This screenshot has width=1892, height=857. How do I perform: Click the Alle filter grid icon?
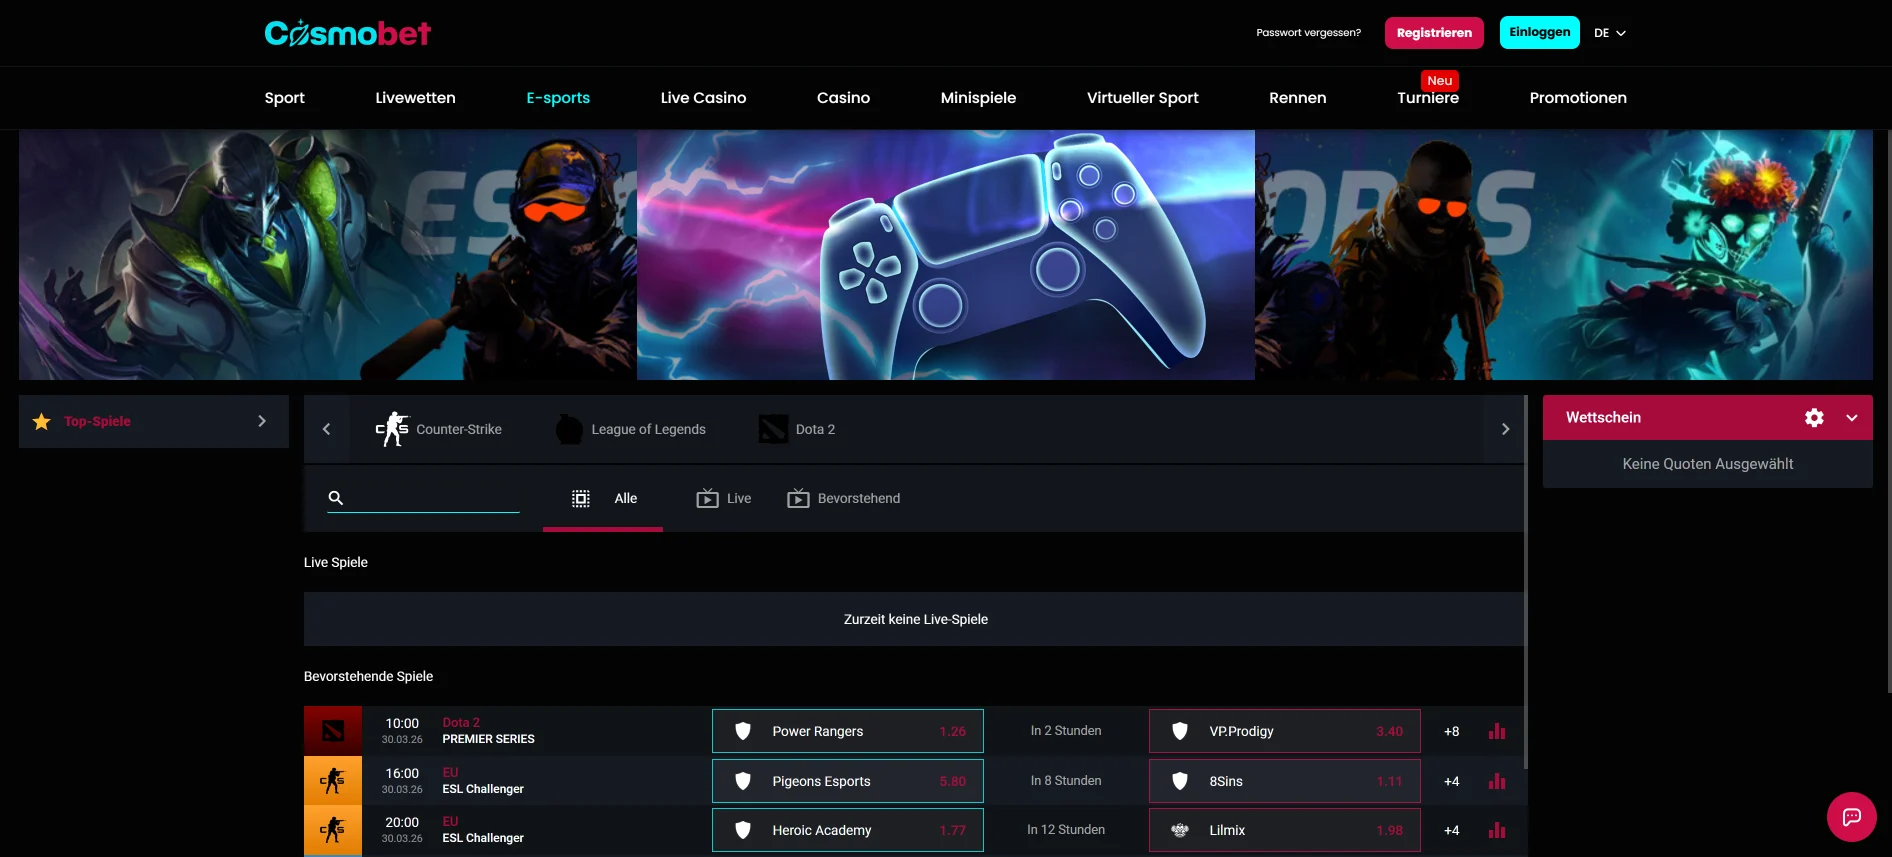581,498
